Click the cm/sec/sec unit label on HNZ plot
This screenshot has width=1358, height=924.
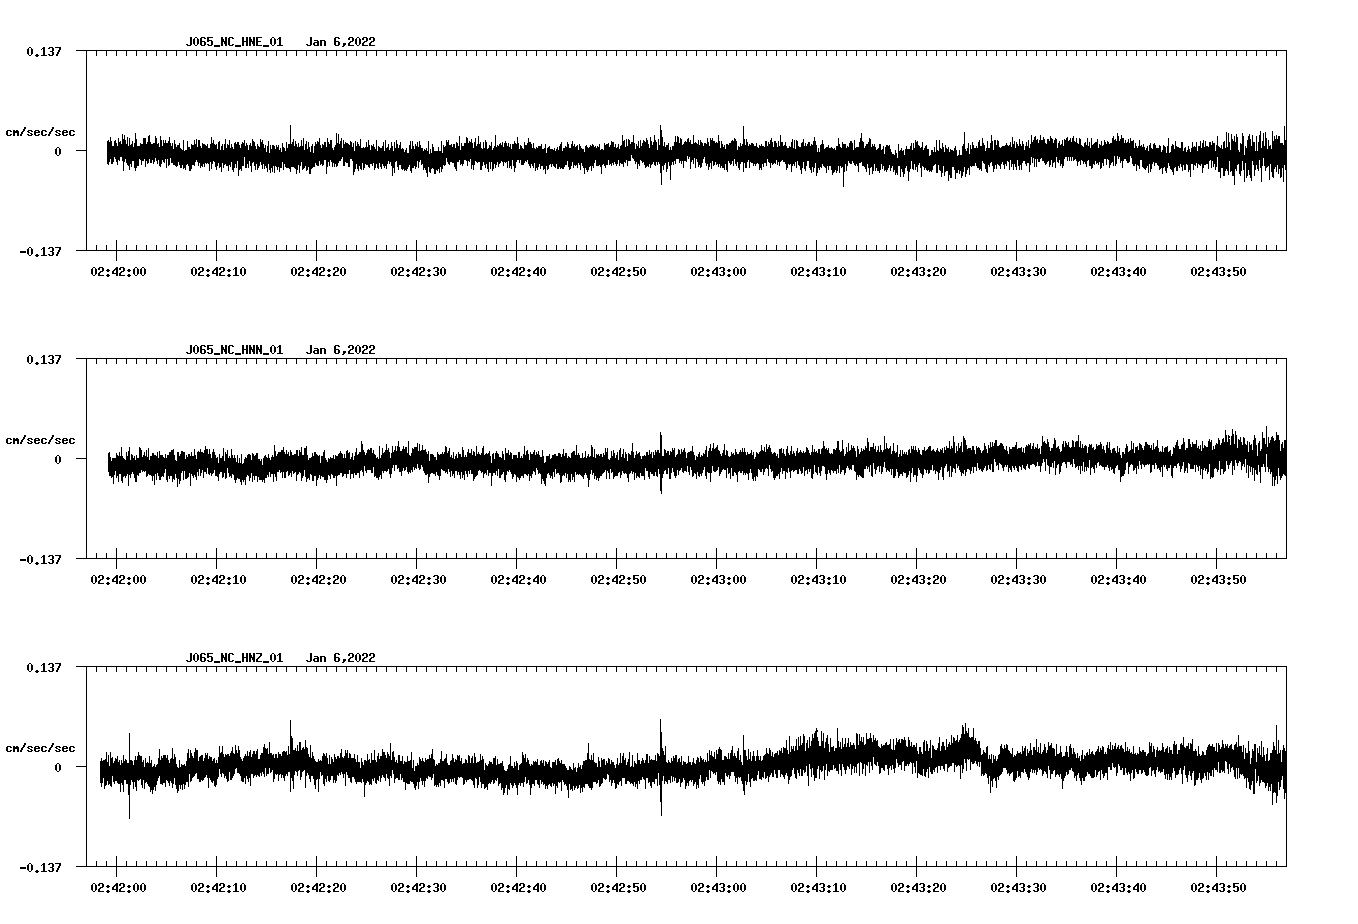(x=40, y=748)
